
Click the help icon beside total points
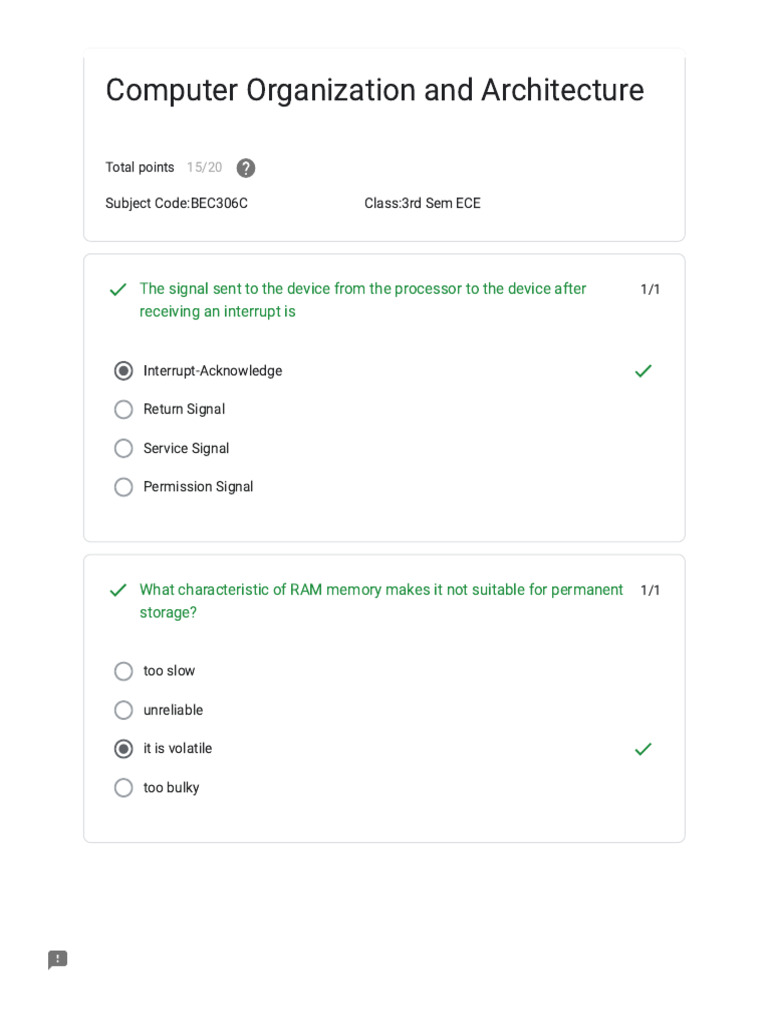(x=246, y=168)
